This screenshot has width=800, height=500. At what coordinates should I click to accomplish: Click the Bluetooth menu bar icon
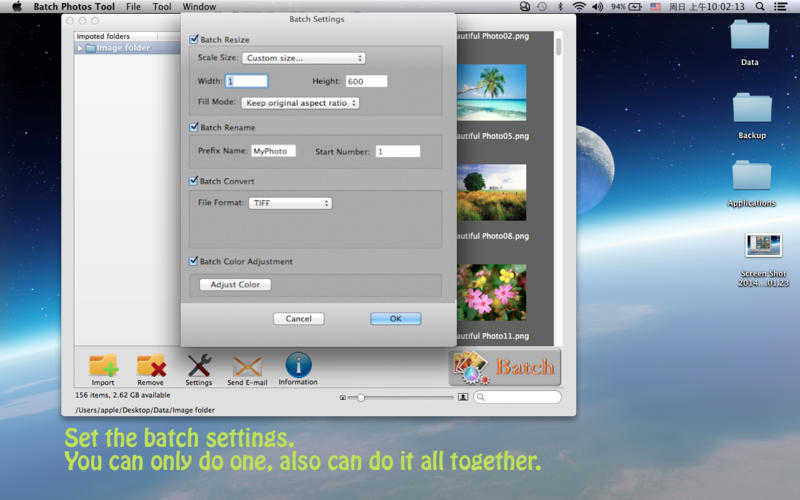pyautogui.click(x=560, y=7)
